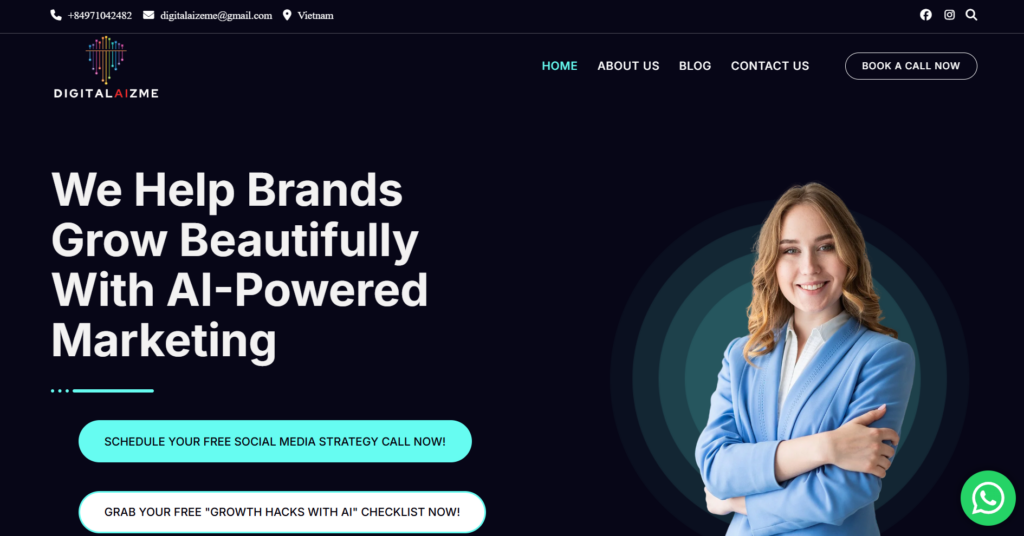Open the Instagram profile icon

pos(949,15)
